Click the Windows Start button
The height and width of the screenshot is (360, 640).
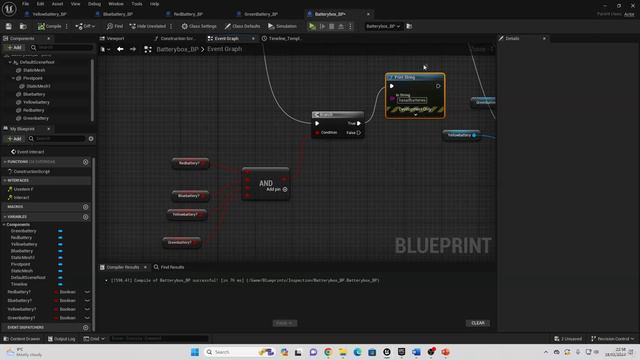tap(195, 352)
